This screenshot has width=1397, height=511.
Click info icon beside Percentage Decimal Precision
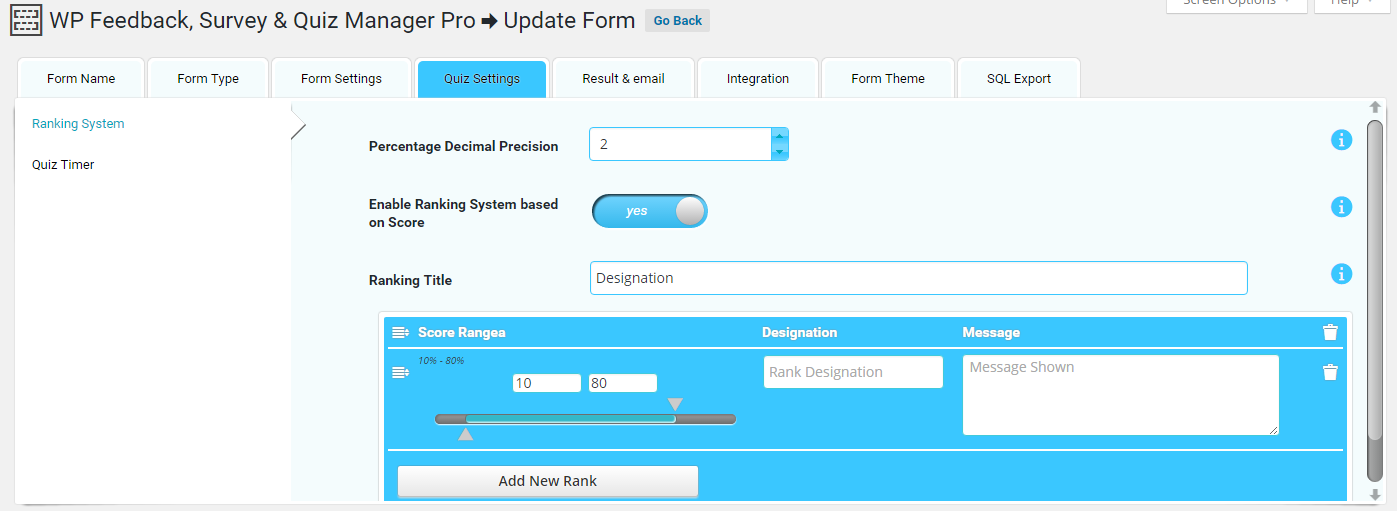click(x=1341, y=141)
